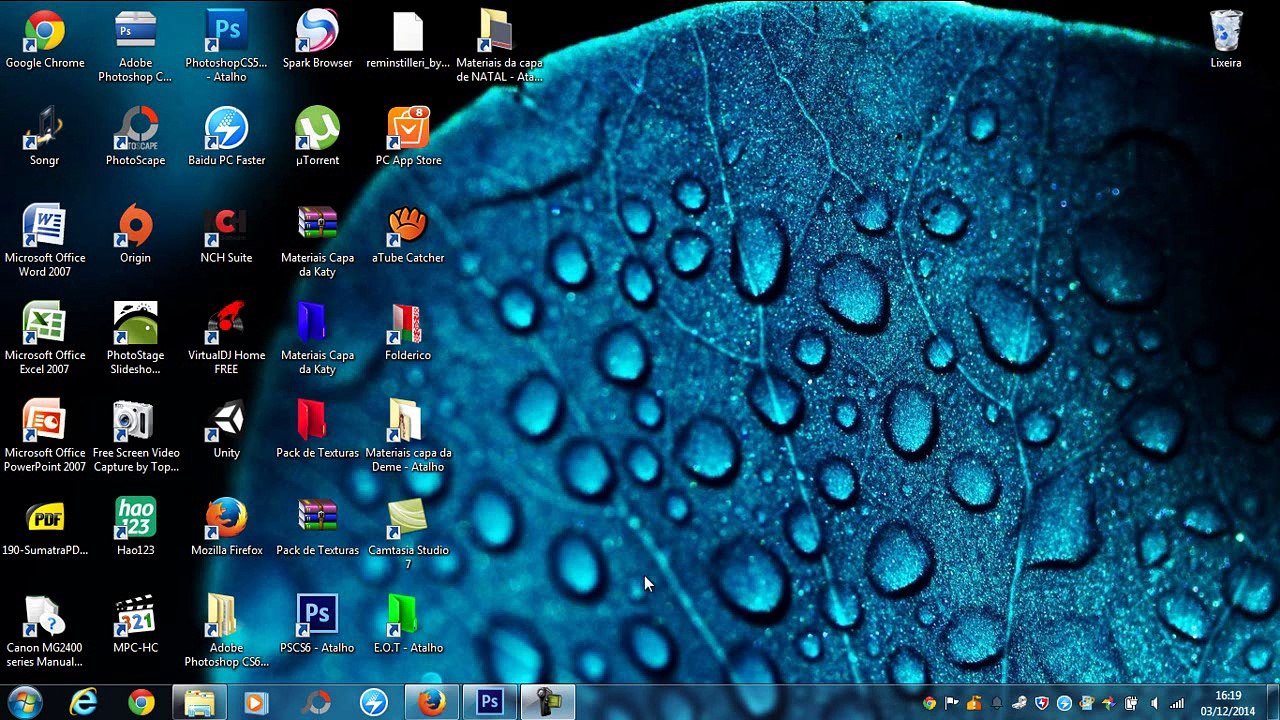Select the green E.O.T - Atalho folder

click(x=408, y=625)
